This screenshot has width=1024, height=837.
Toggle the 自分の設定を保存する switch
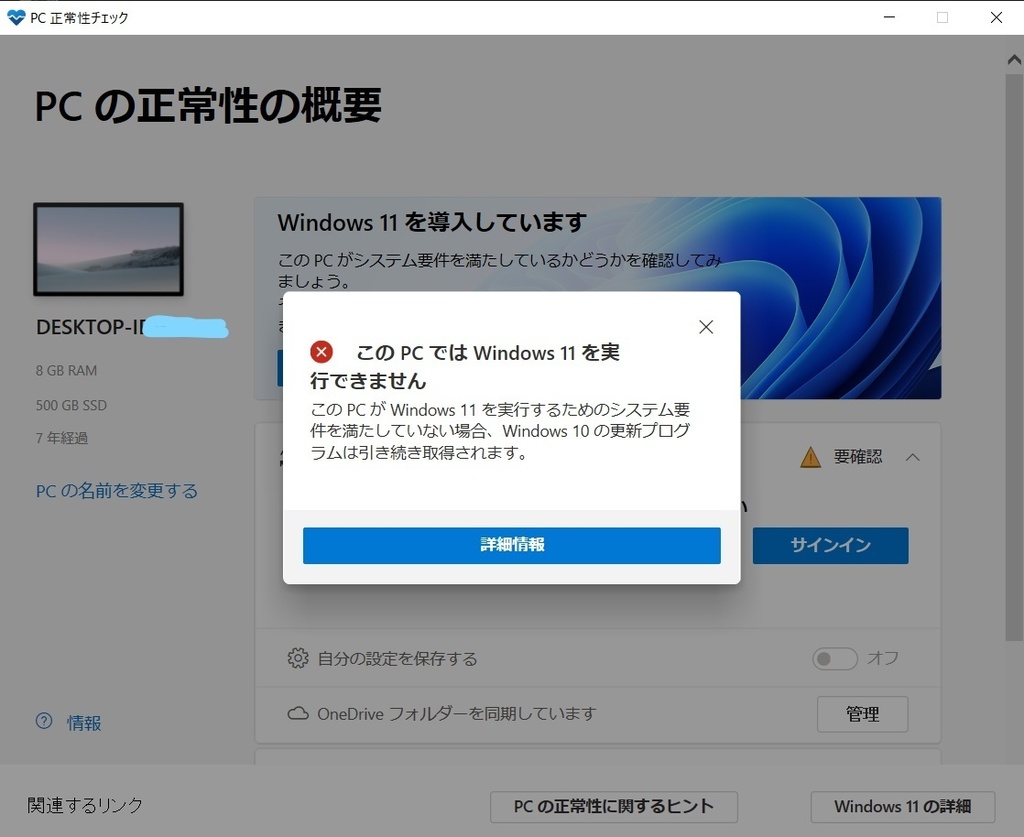pos(835,659)
